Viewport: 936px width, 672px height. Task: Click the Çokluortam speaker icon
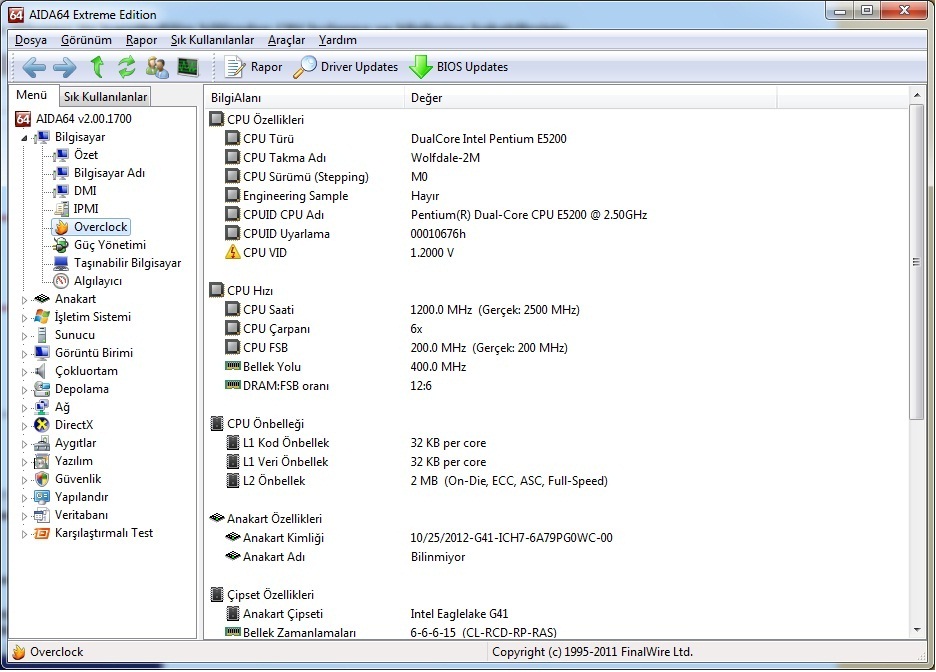(x=41, y=371)
